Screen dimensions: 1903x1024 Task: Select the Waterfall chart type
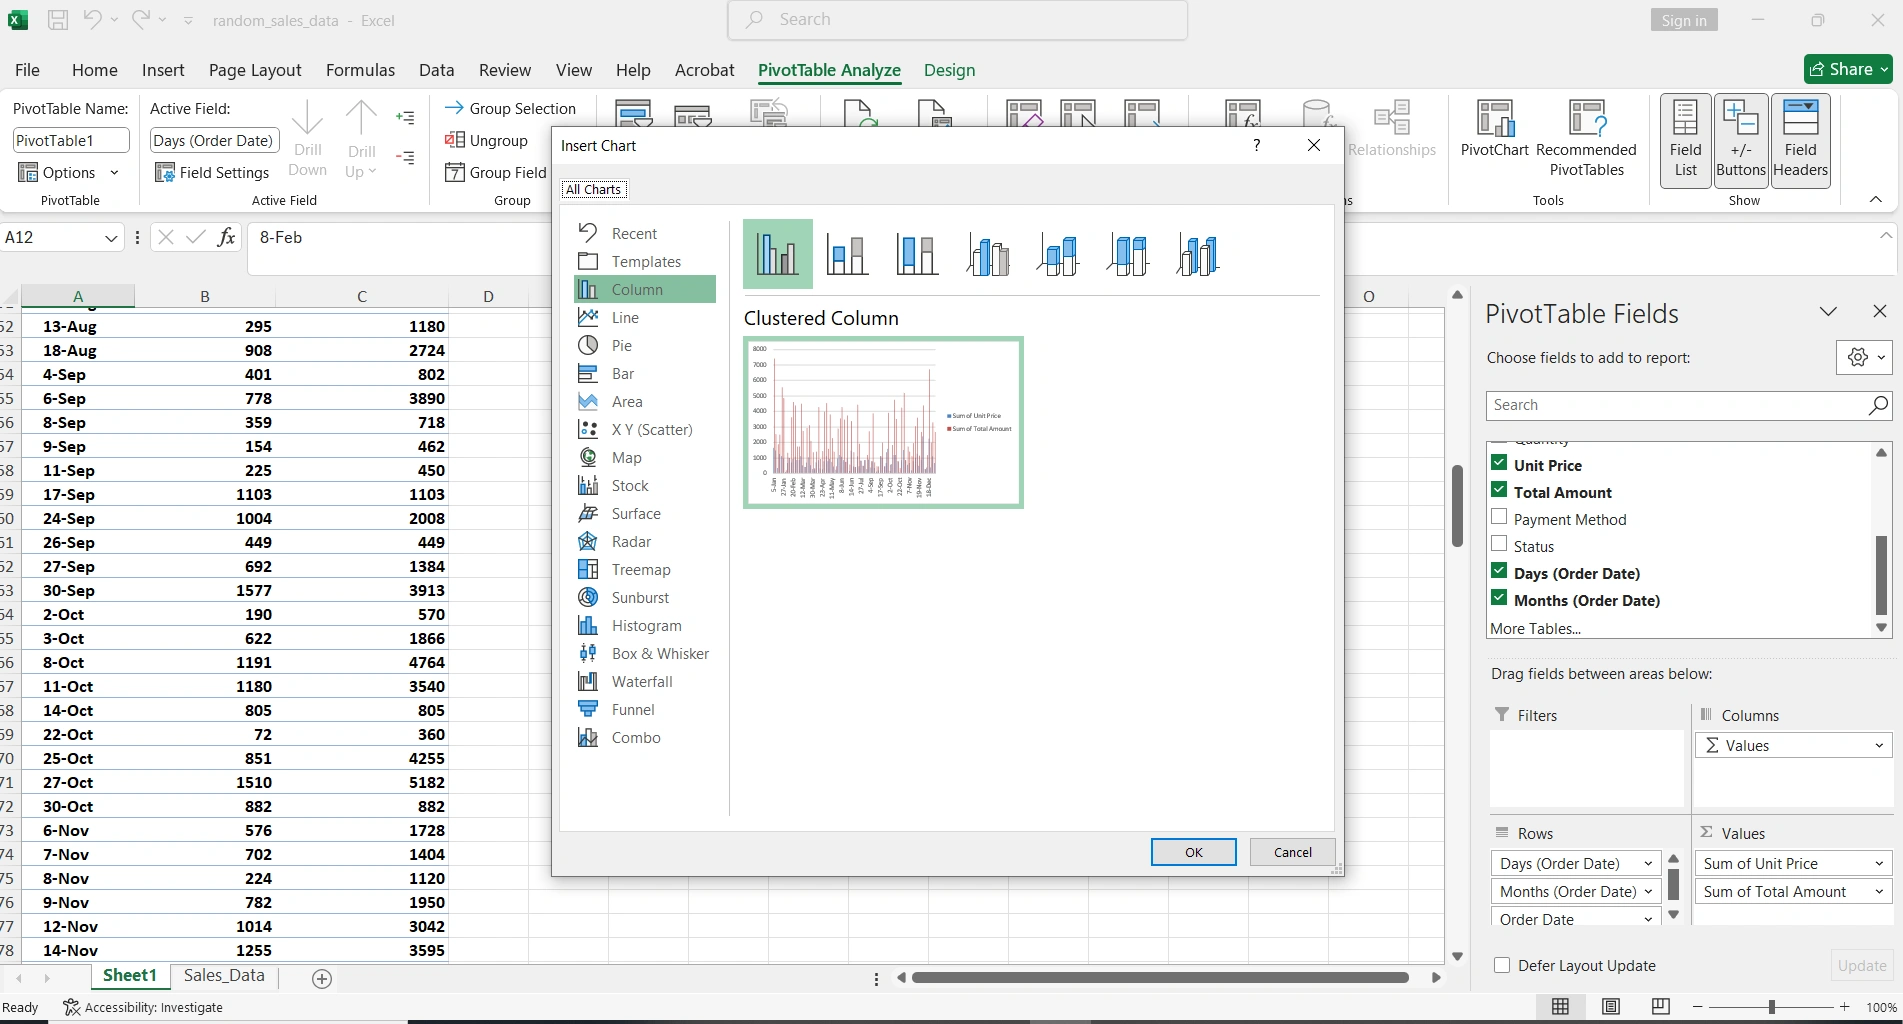point(641,681)
